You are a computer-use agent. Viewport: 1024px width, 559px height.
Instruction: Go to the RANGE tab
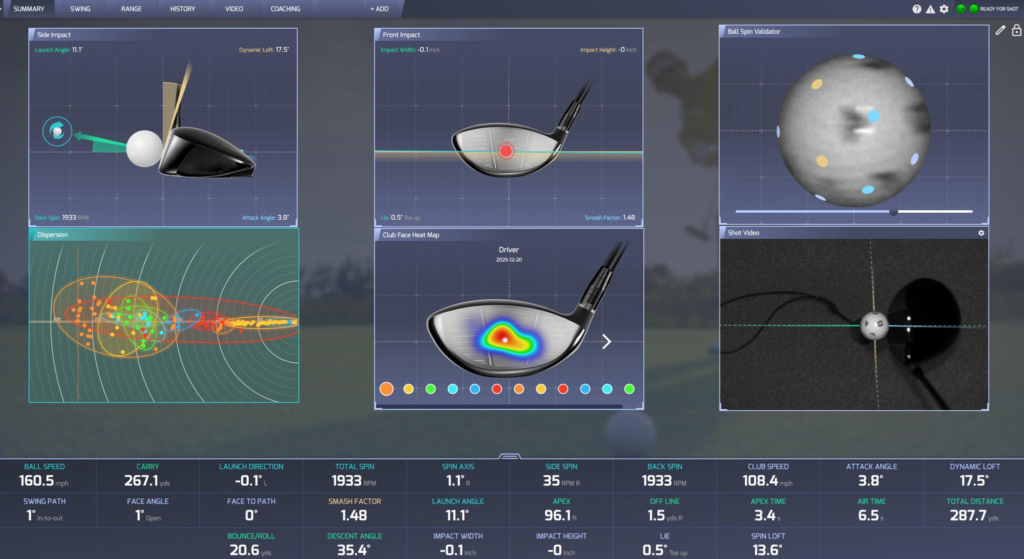(x=131, y=8)
